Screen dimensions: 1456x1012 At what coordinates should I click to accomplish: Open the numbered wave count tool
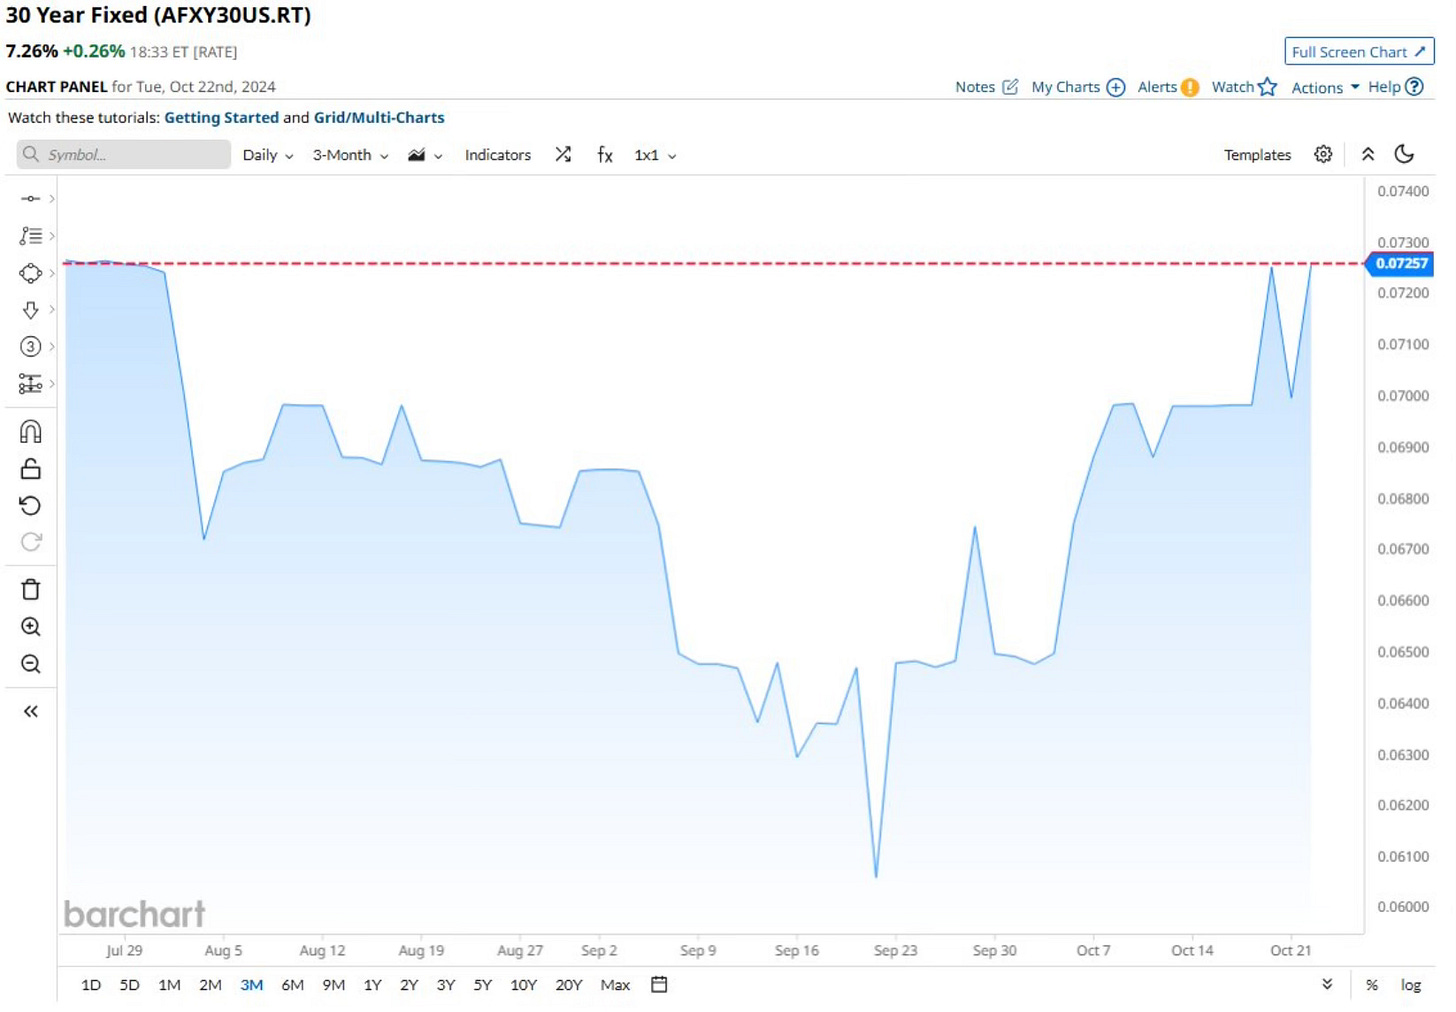click(31, 347)
